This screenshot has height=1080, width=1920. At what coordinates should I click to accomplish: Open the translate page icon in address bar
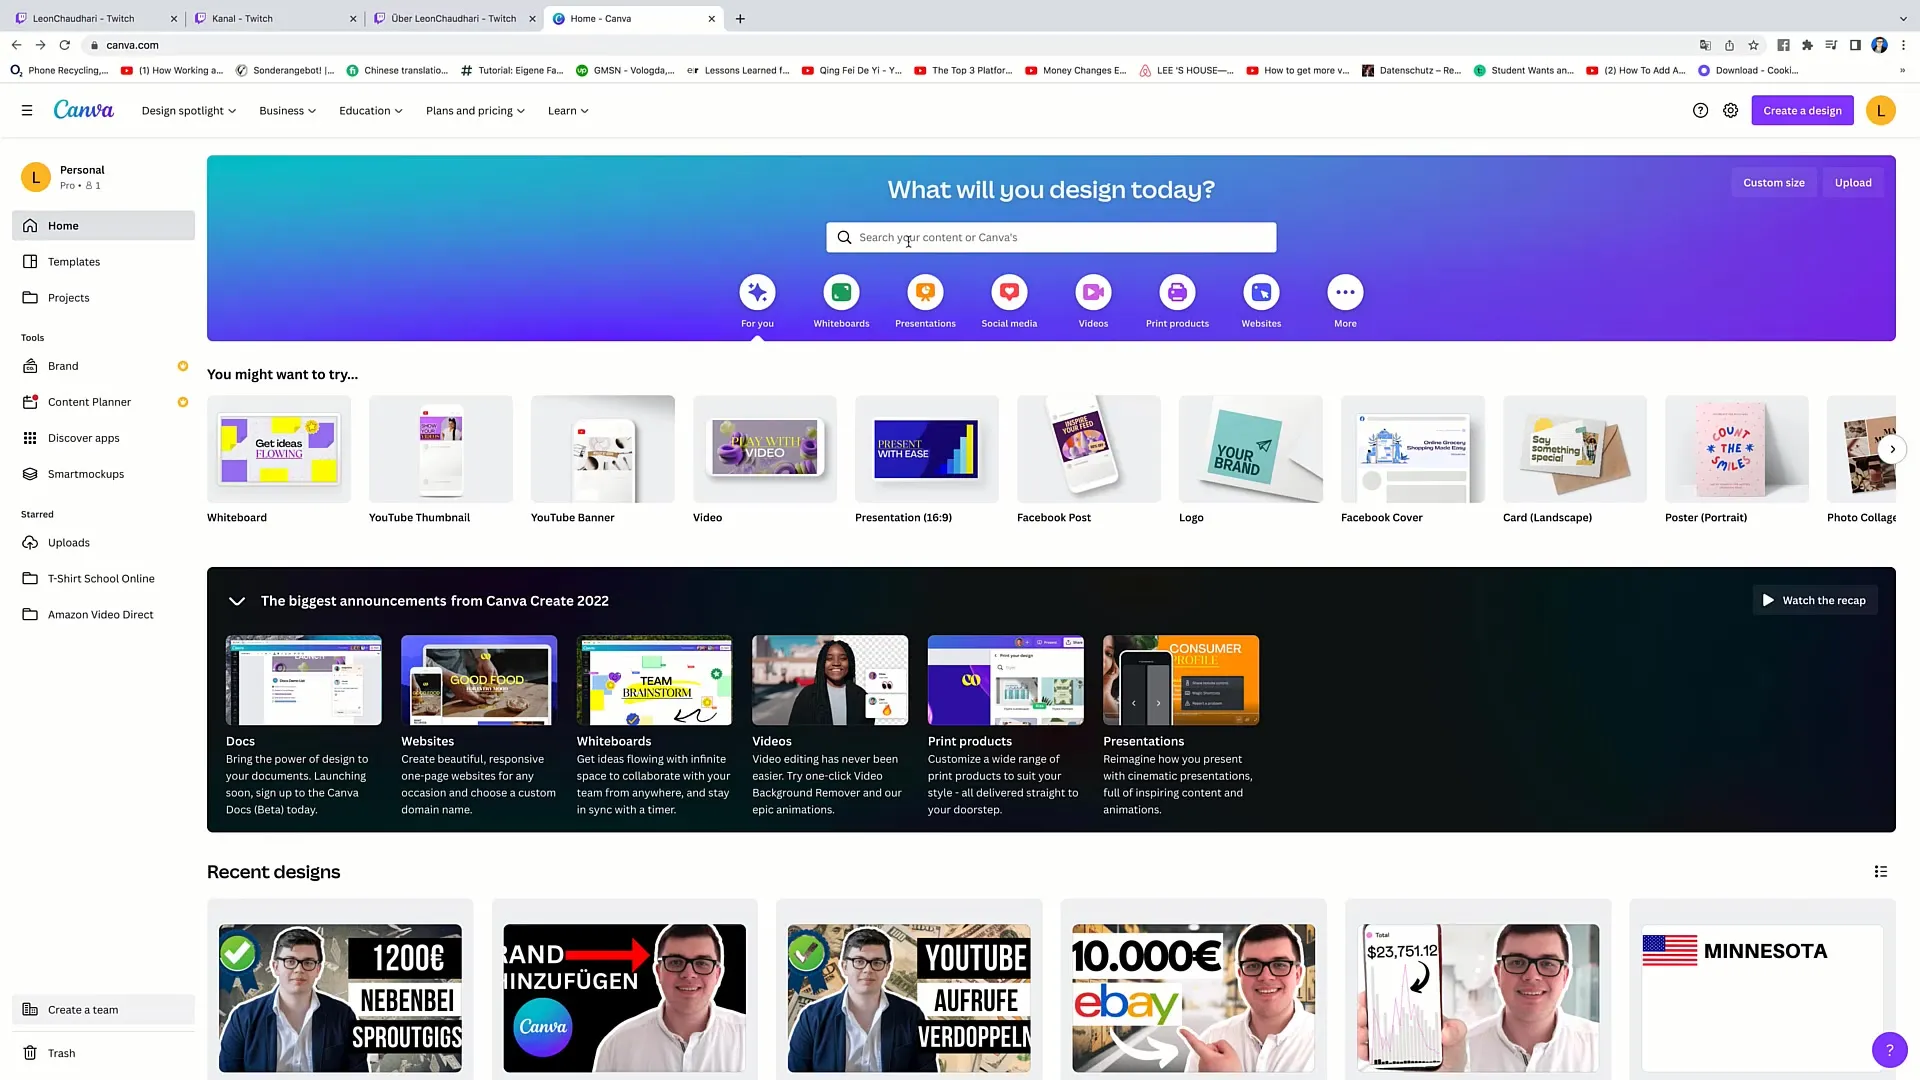click(1705, 45)
